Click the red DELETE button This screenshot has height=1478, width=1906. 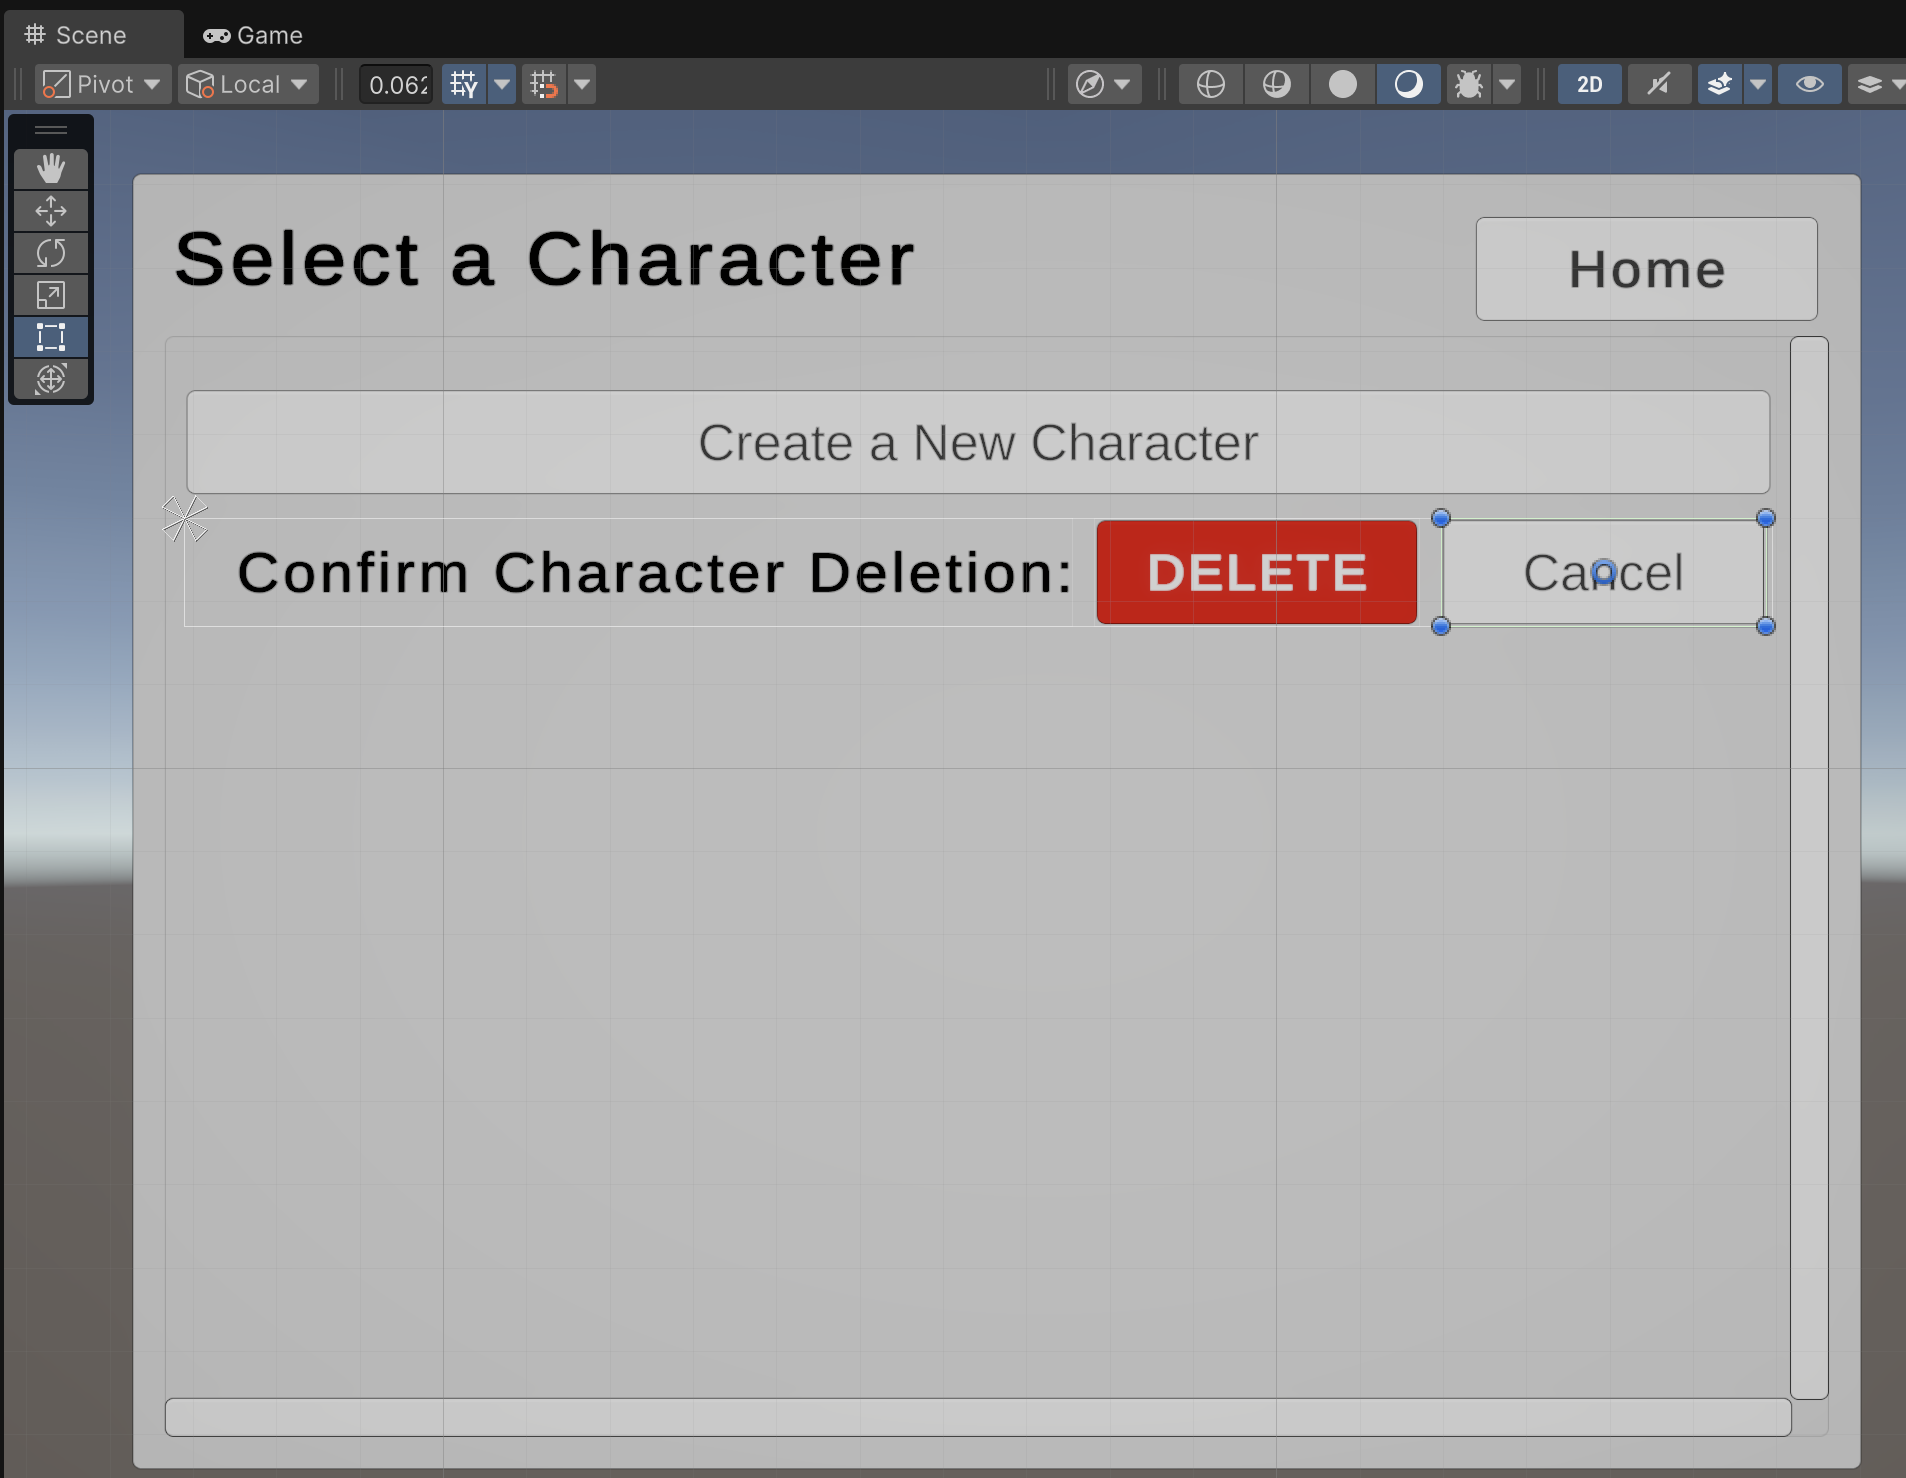(1256, 573)
